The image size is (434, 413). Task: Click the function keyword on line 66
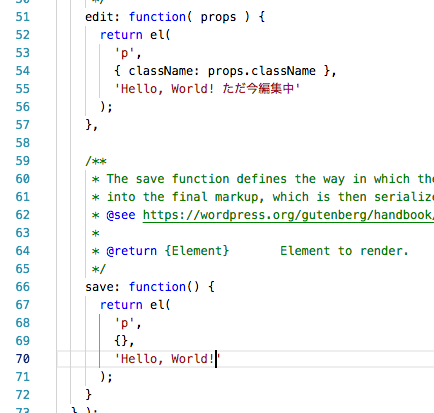click(157, 287)
